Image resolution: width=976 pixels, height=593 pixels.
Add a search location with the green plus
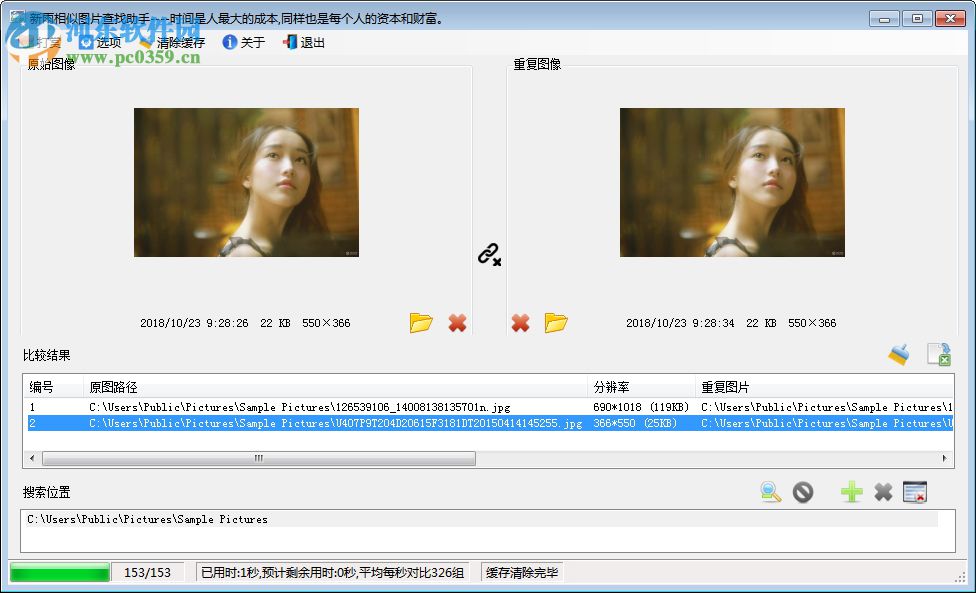(x=851, y=492)
